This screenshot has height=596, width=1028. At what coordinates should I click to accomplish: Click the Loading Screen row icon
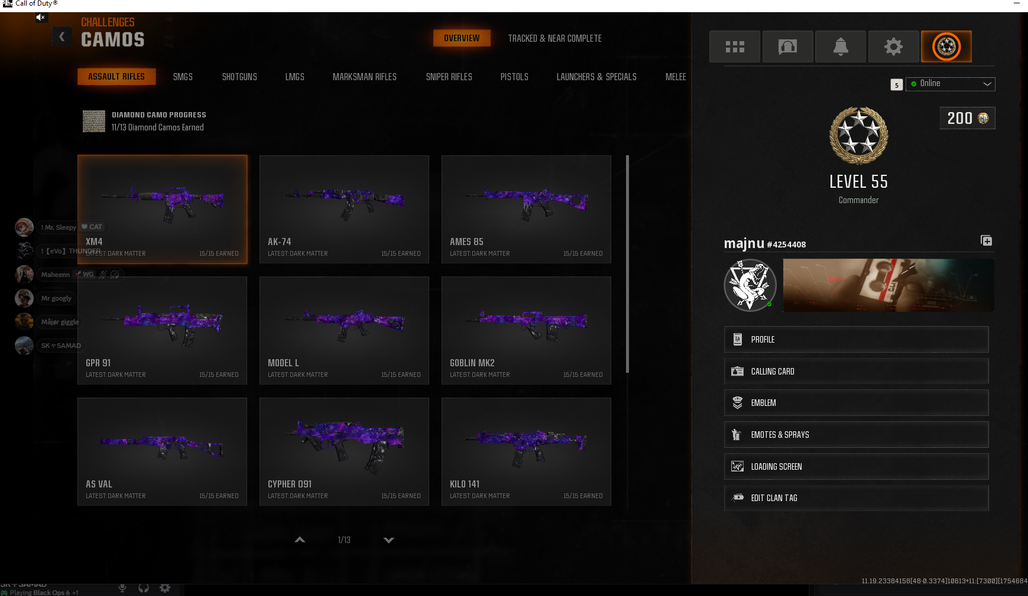pos(738,466)
